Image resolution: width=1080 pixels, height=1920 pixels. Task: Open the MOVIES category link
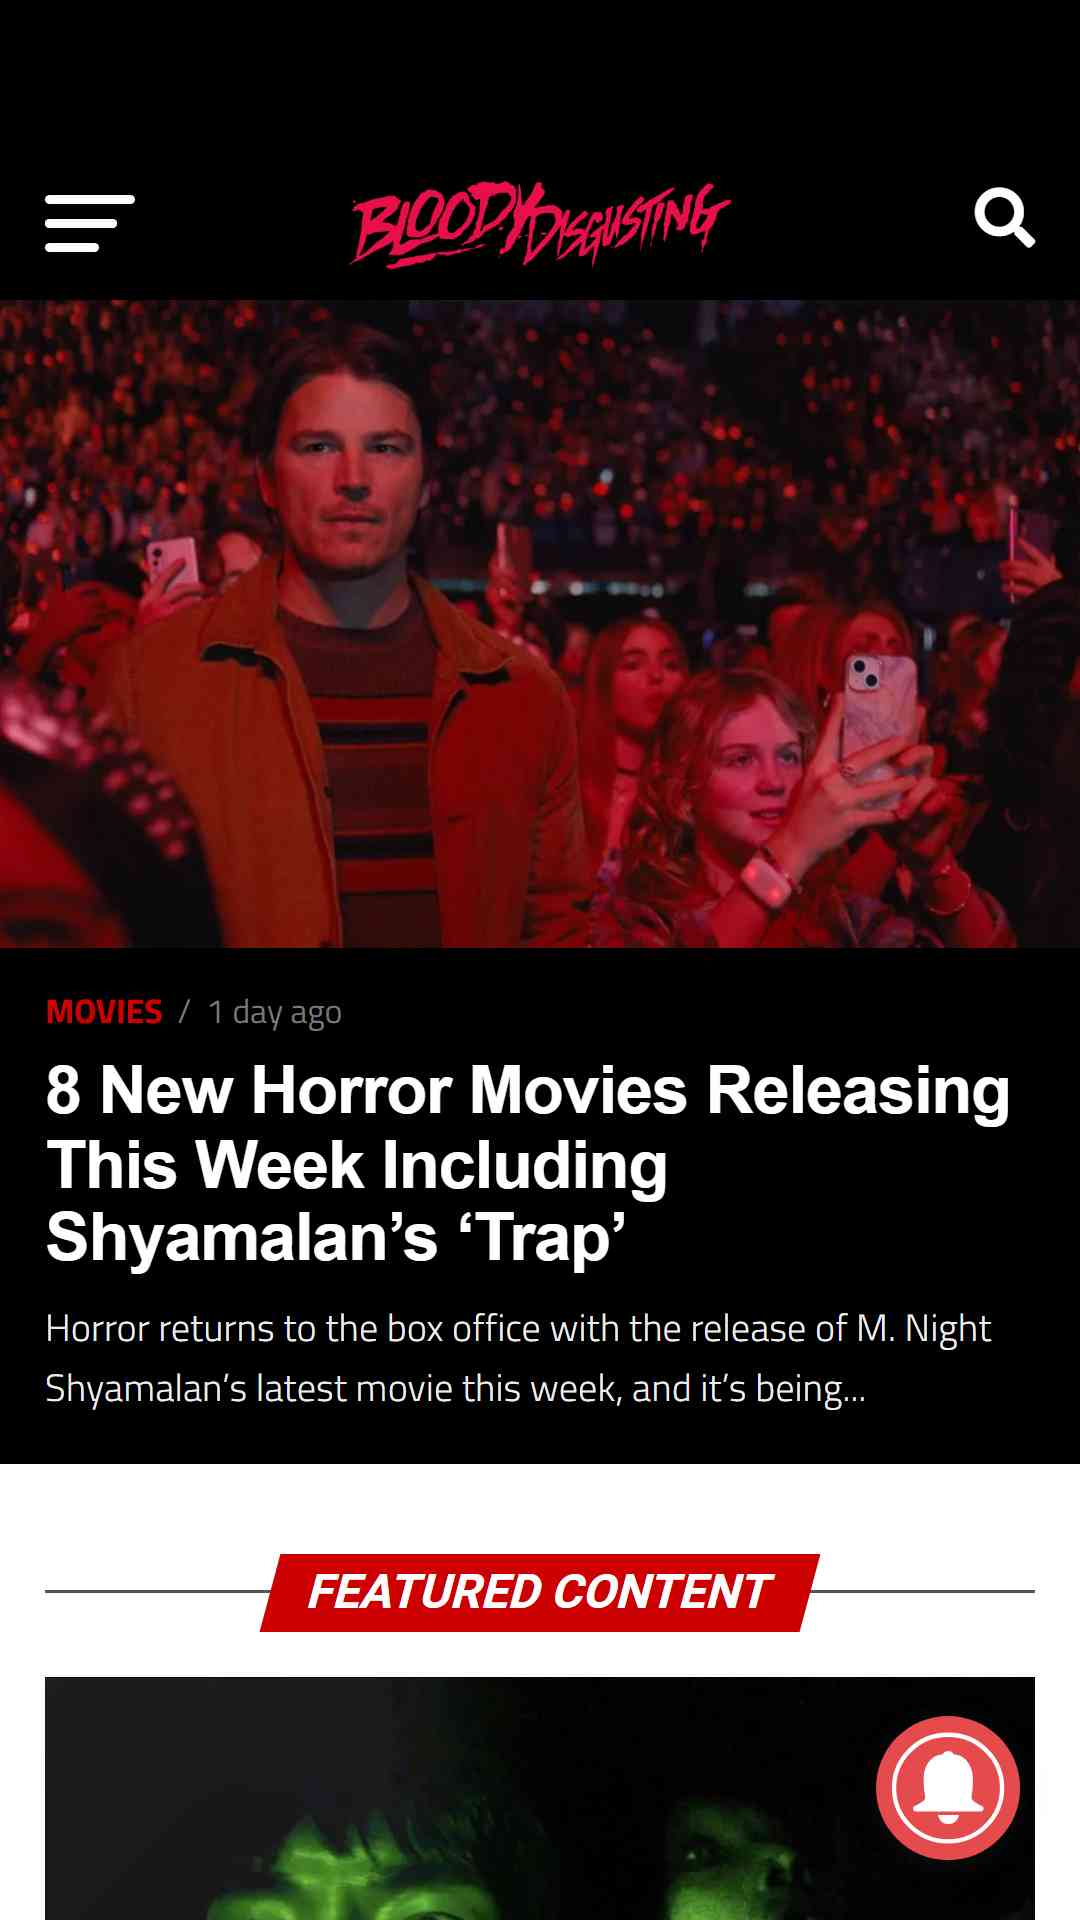(x=104, y=1012)
